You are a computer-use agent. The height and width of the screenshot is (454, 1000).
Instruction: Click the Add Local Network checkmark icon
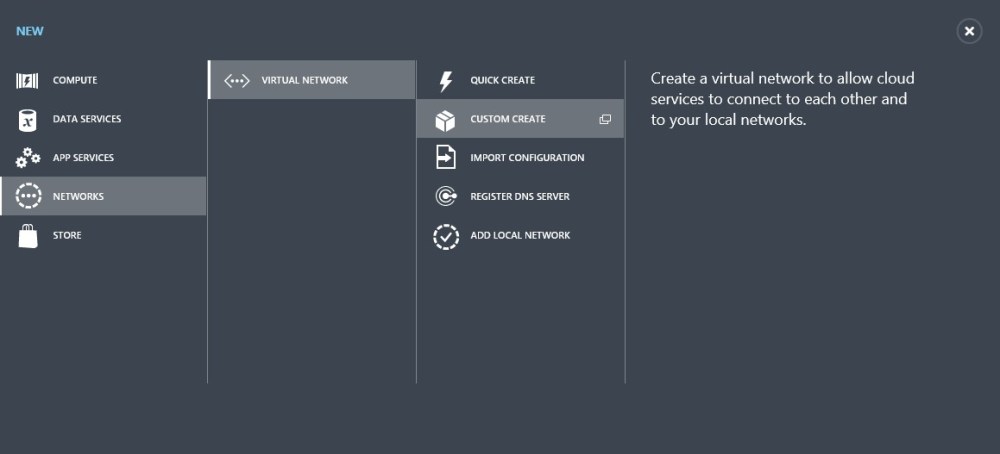[446, 237]
